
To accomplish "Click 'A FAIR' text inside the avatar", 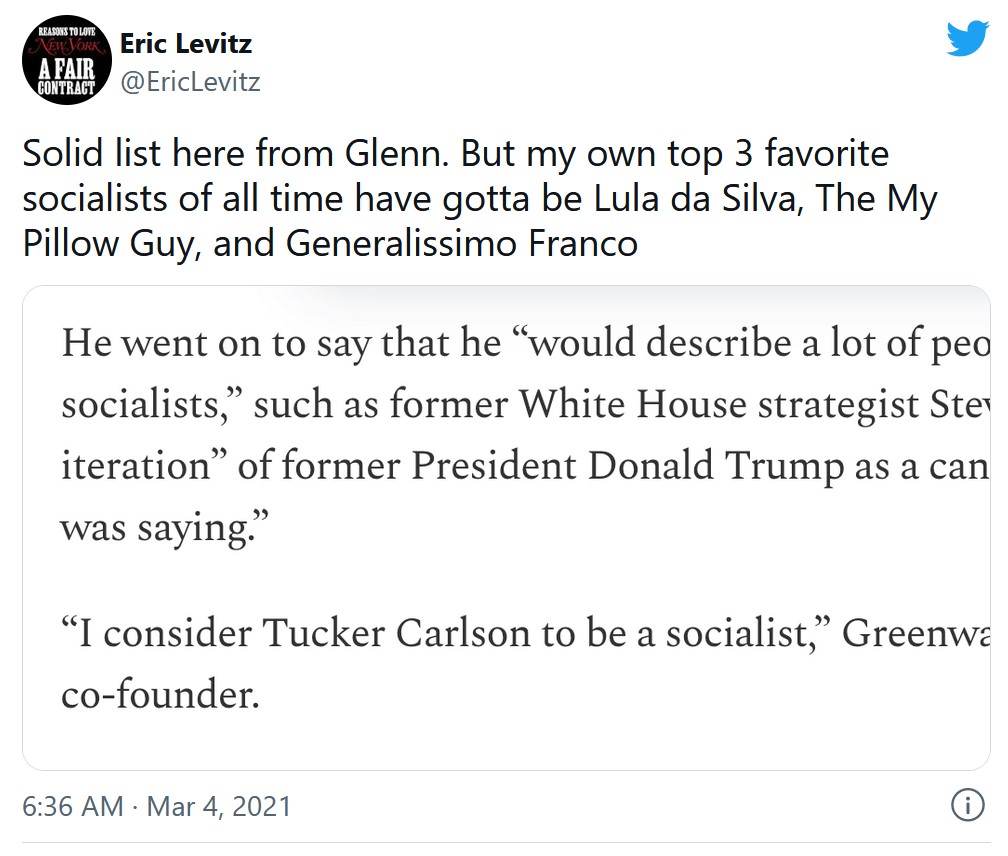I will [x=66, y=69].
